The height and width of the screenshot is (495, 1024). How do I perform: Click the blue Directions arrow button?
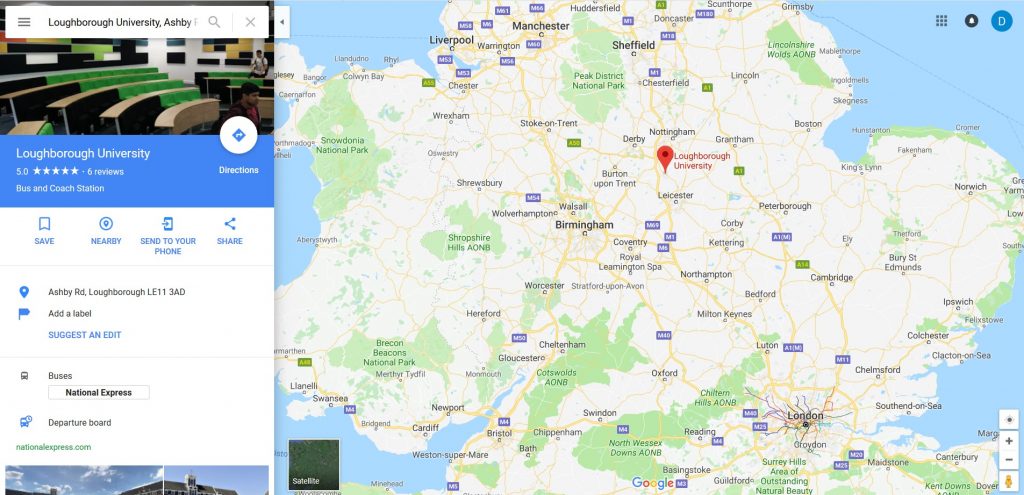pos(238,135)
